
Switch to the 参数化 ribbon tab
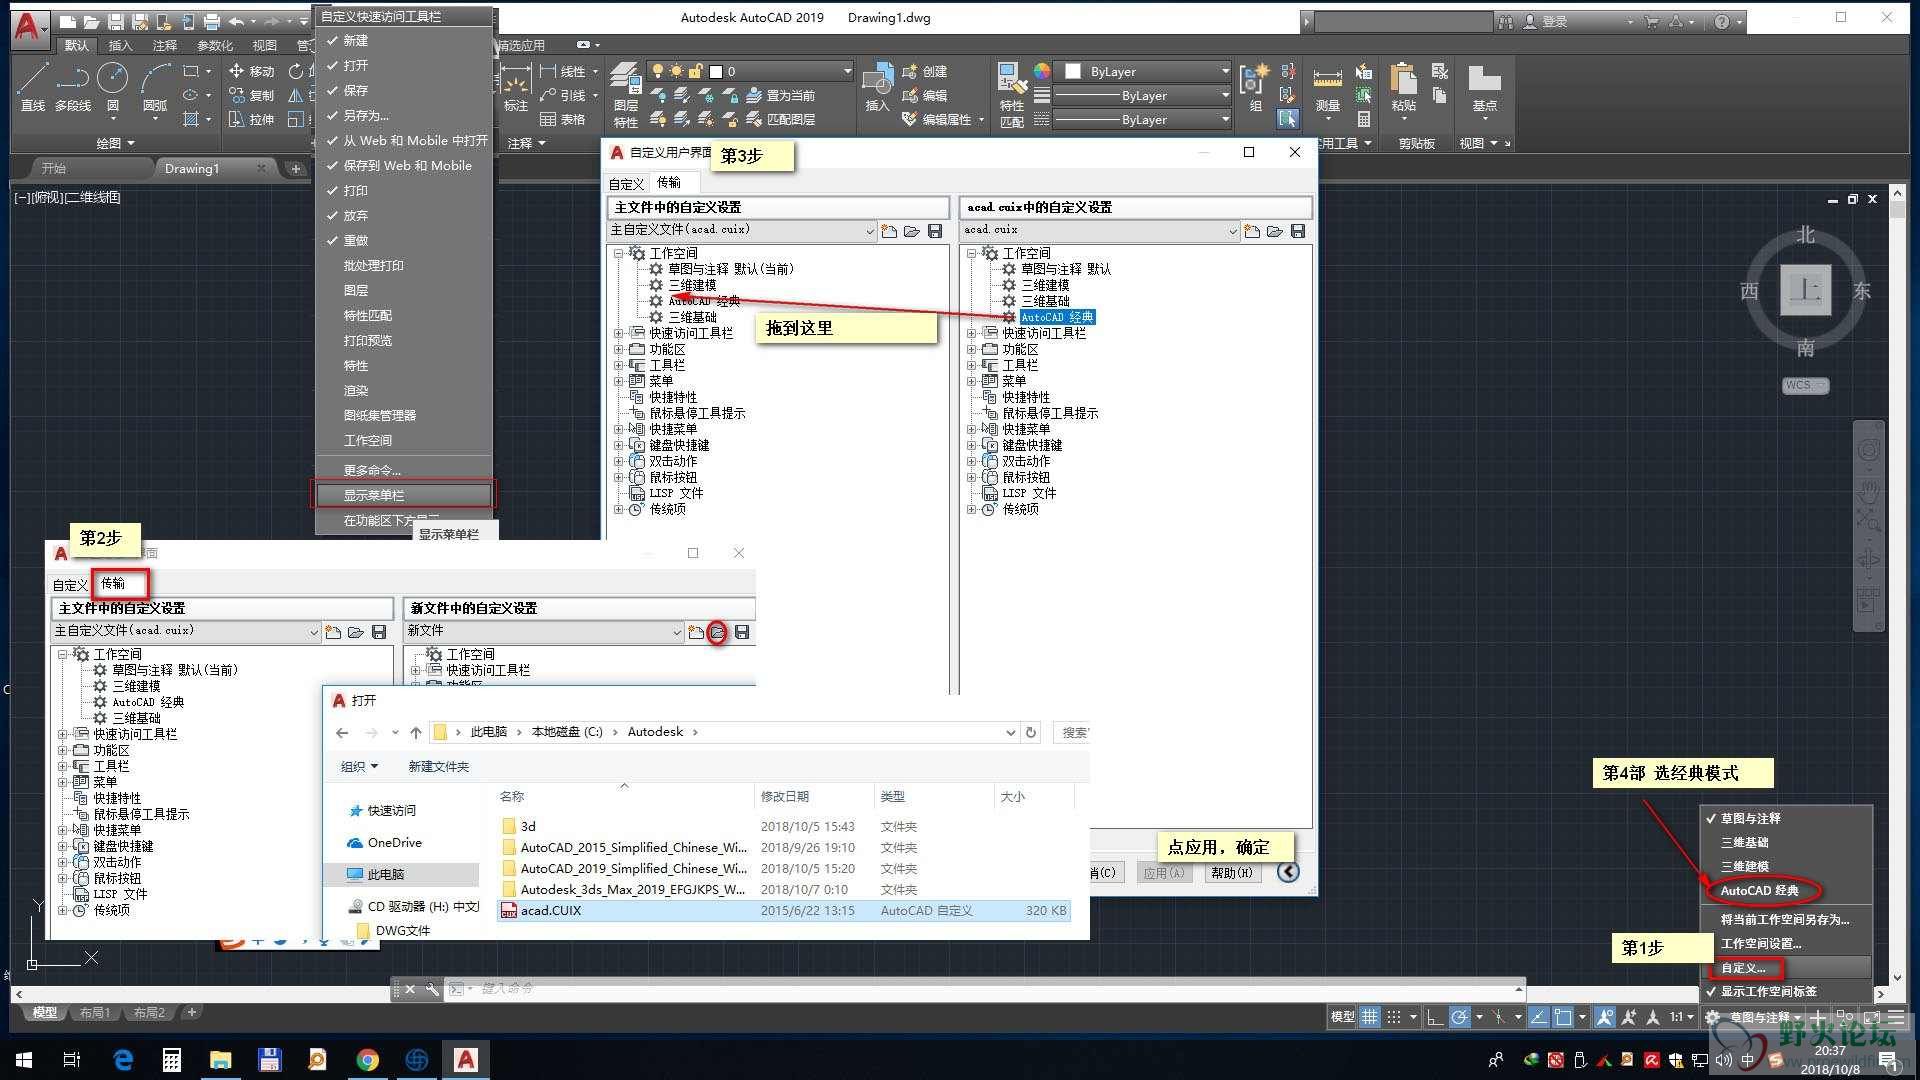point(215,45)
